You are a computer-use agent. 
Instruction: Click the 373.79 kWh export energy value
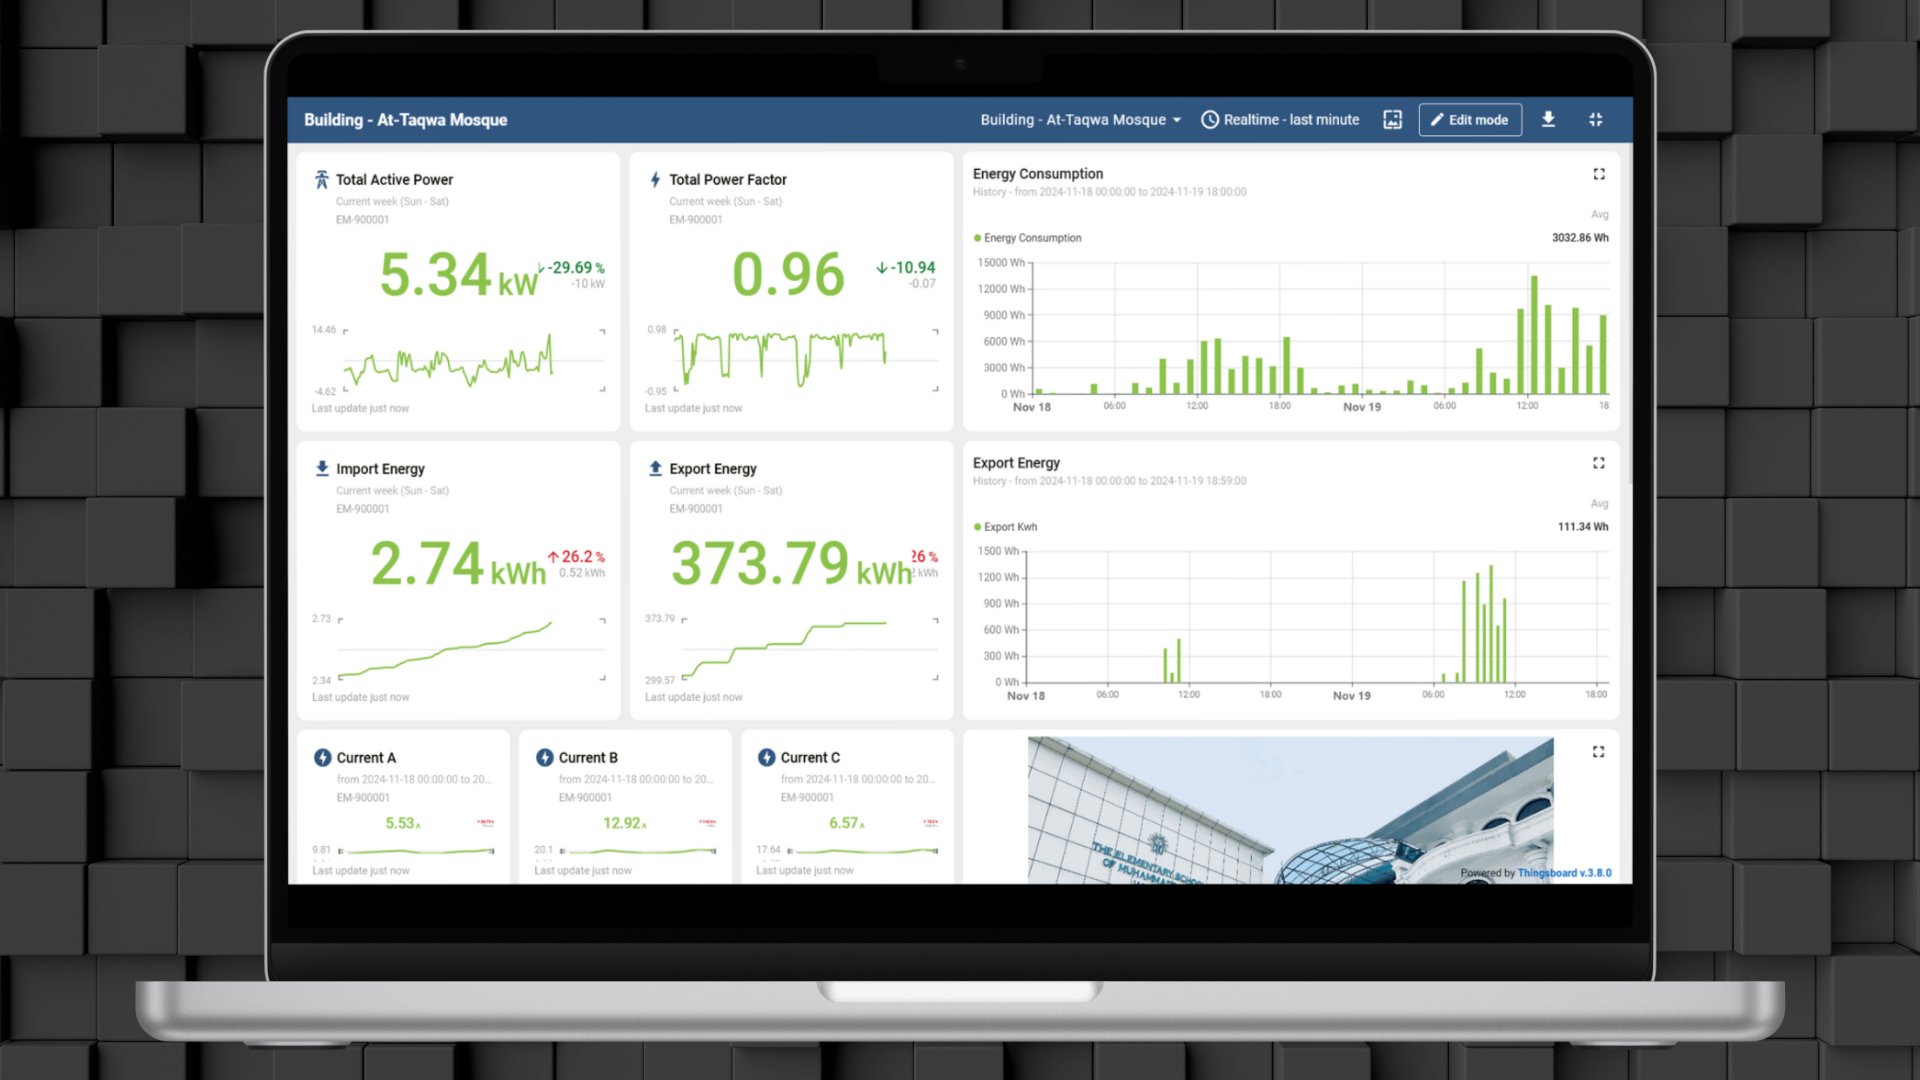point(791,564)
